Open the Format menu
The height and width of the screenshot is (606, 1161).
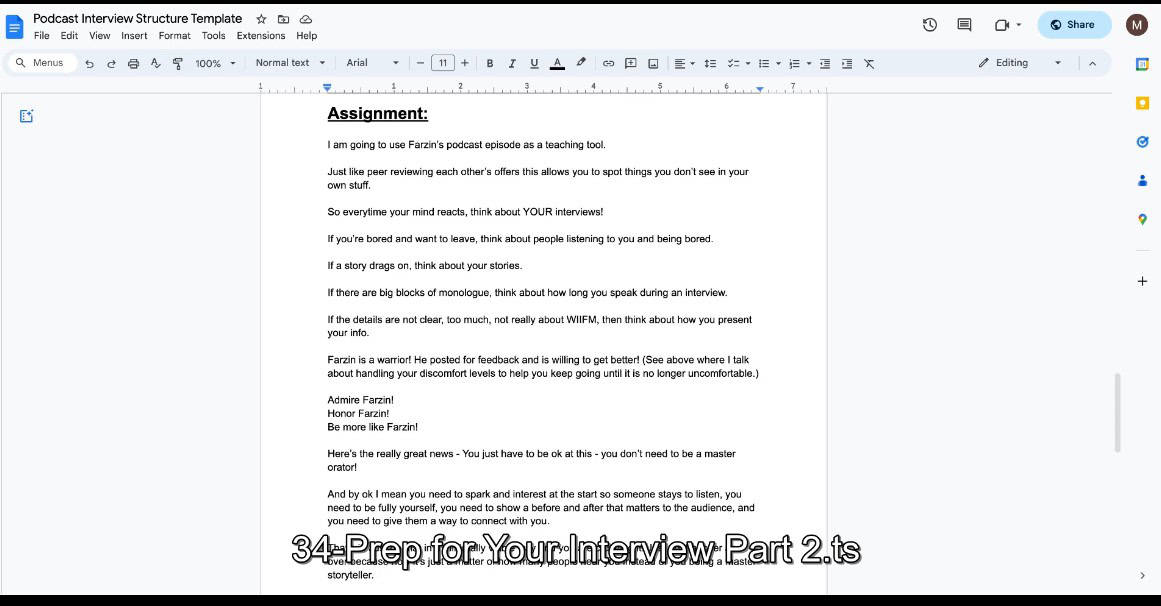pyautogui.click(x=174, y=35)
